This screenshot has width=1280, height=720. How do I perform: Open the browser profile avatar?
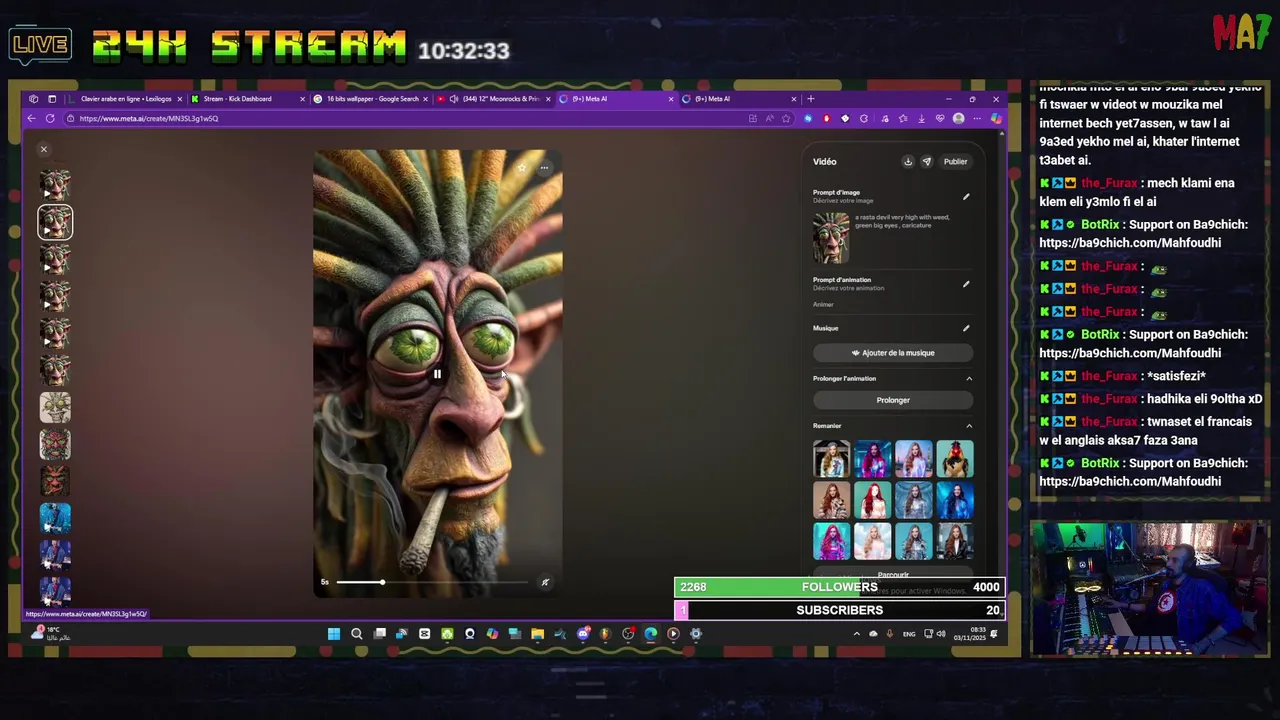958,118
